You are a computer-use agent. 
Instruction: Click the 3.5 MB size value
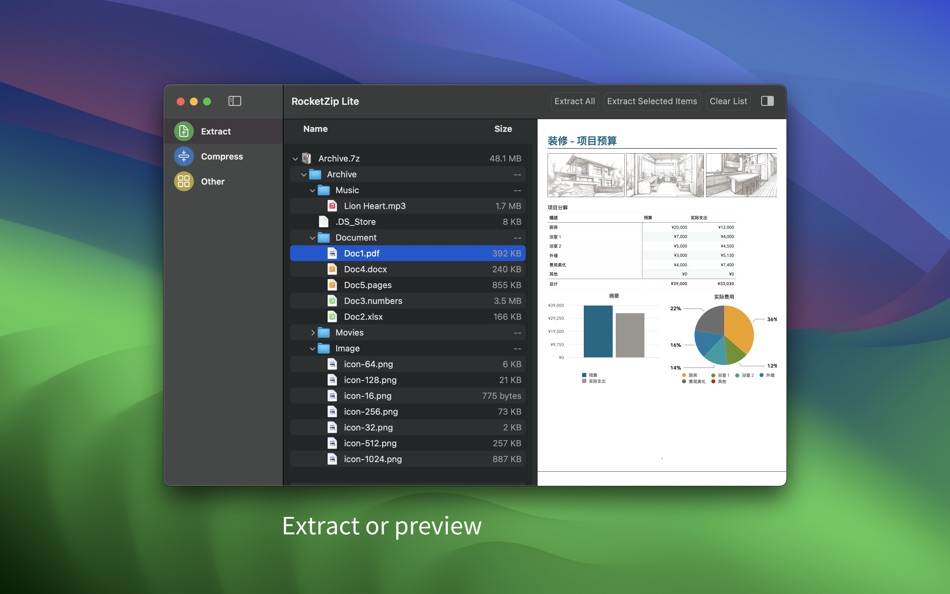pyautogui.click(x=507, y=301)
